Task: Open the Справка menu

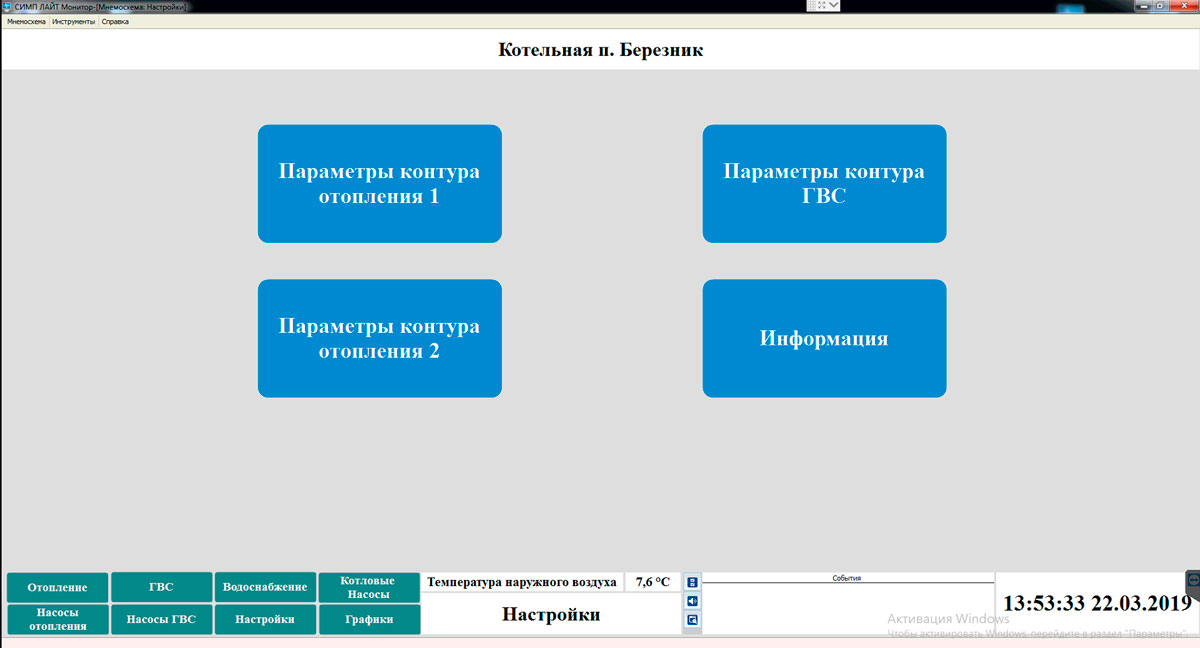Action: point(115,21)
